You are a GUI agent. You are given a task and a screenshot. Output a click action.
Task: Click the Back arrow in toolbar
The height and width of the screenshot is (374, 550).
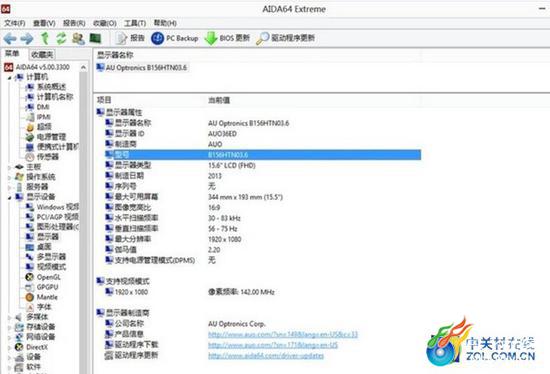(x=10, y=38)
